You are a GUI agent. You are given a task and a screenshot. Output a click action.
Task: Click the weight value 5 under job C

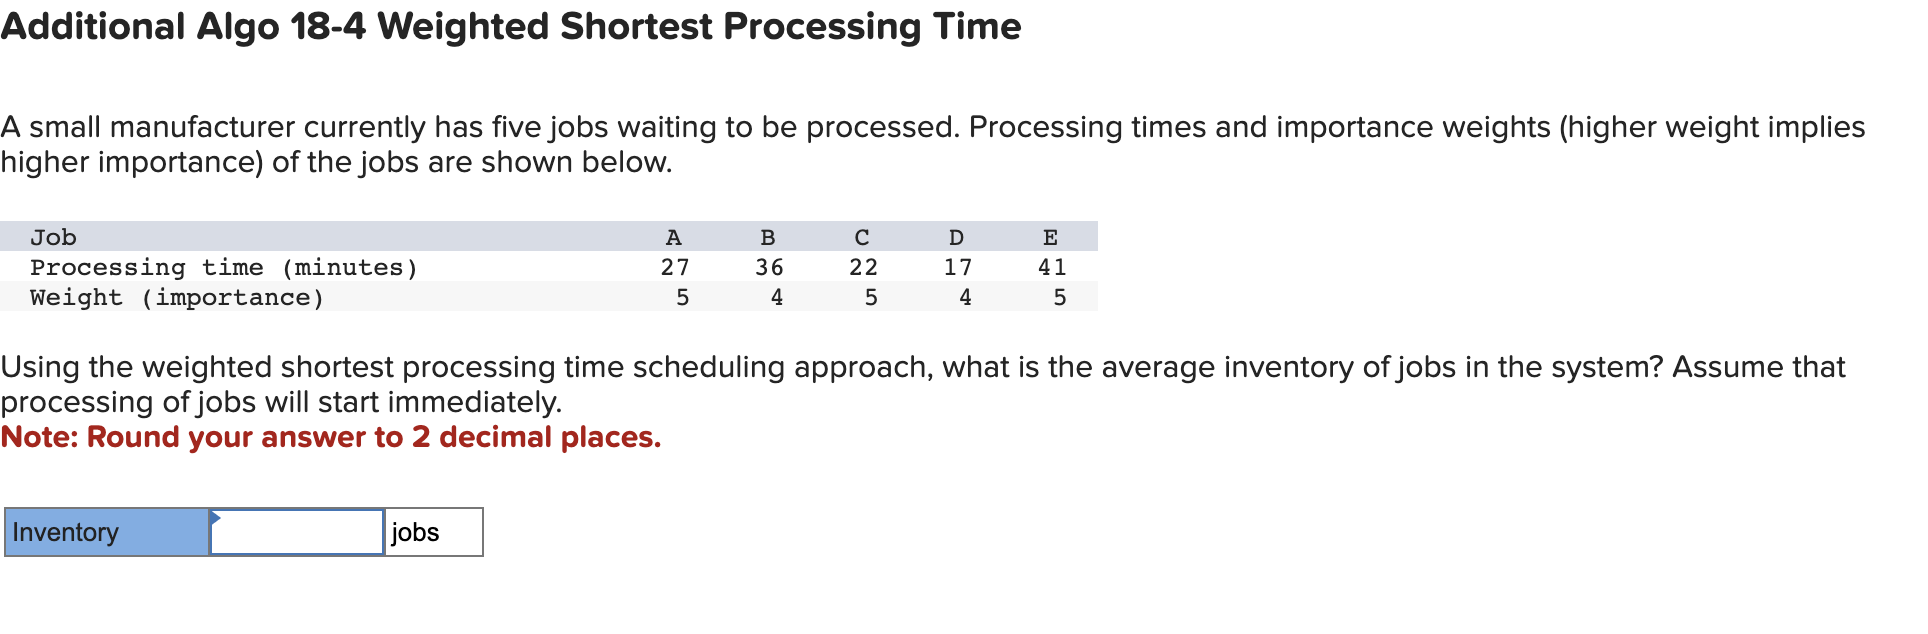[869, 296]
